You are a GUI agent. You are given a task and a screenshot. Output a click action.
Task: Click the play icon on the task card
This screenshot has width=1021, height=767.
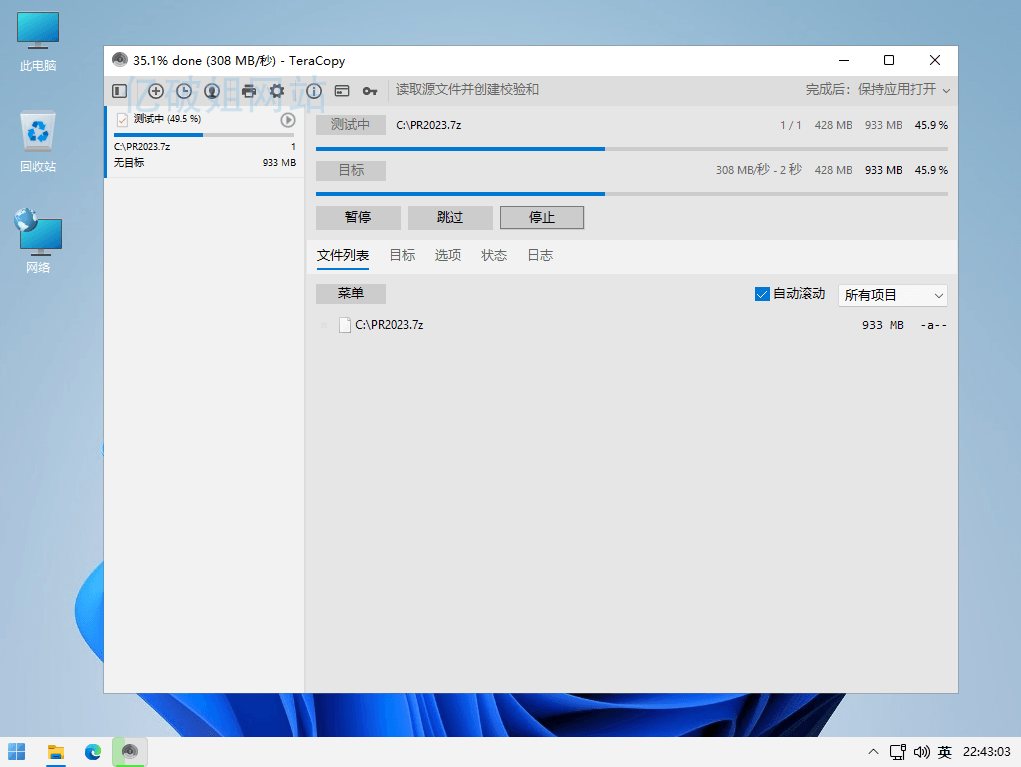point(288,120)
